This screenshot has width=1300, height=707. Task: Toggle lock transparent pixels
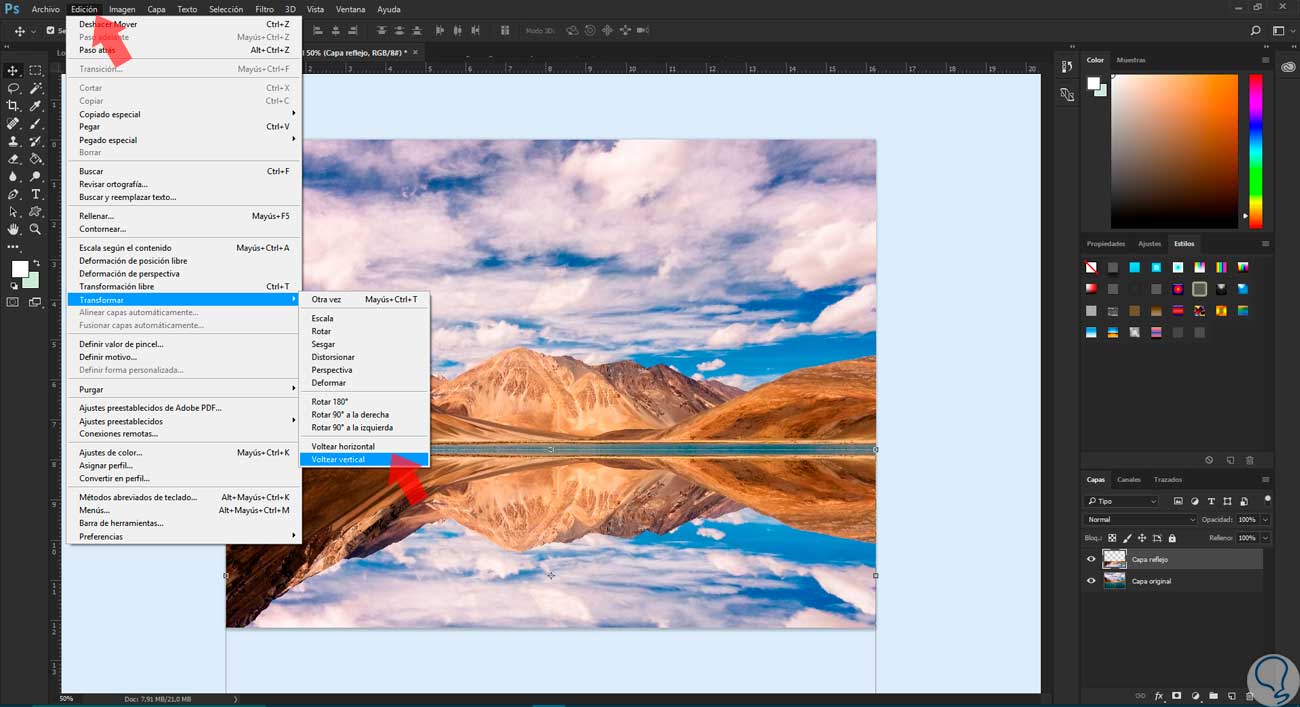click(1112, 538)
